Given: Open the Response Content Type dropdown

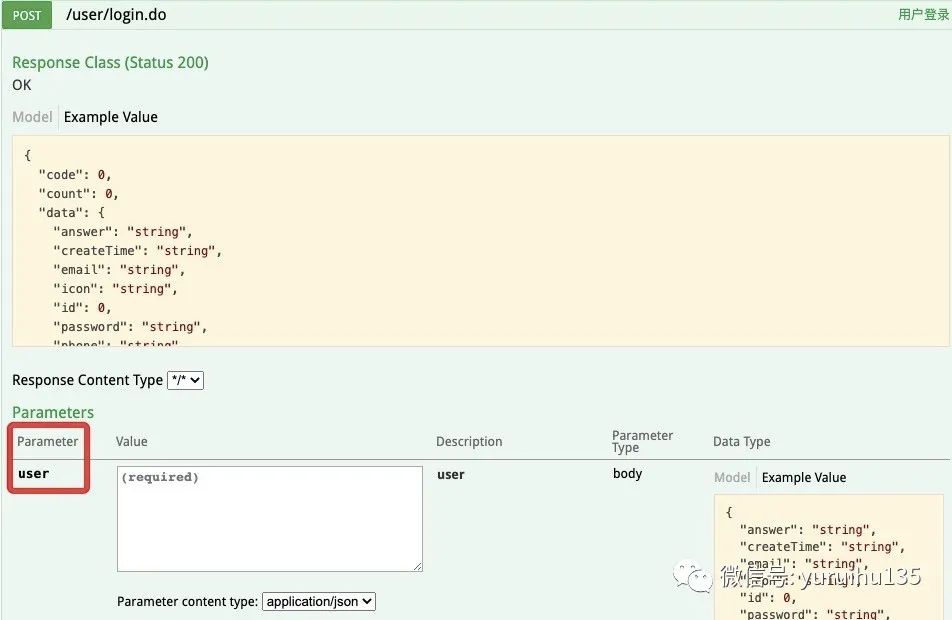Looking at the screenshot, I should tap(185, 380).
